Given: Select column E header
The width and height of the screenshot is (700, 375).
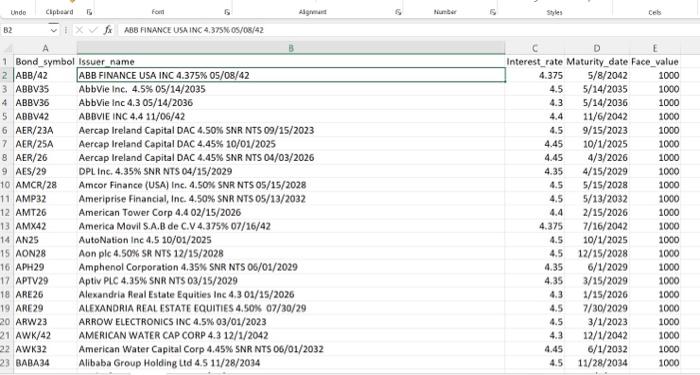Looking at the screenshot, I should [x=655, y=48].
